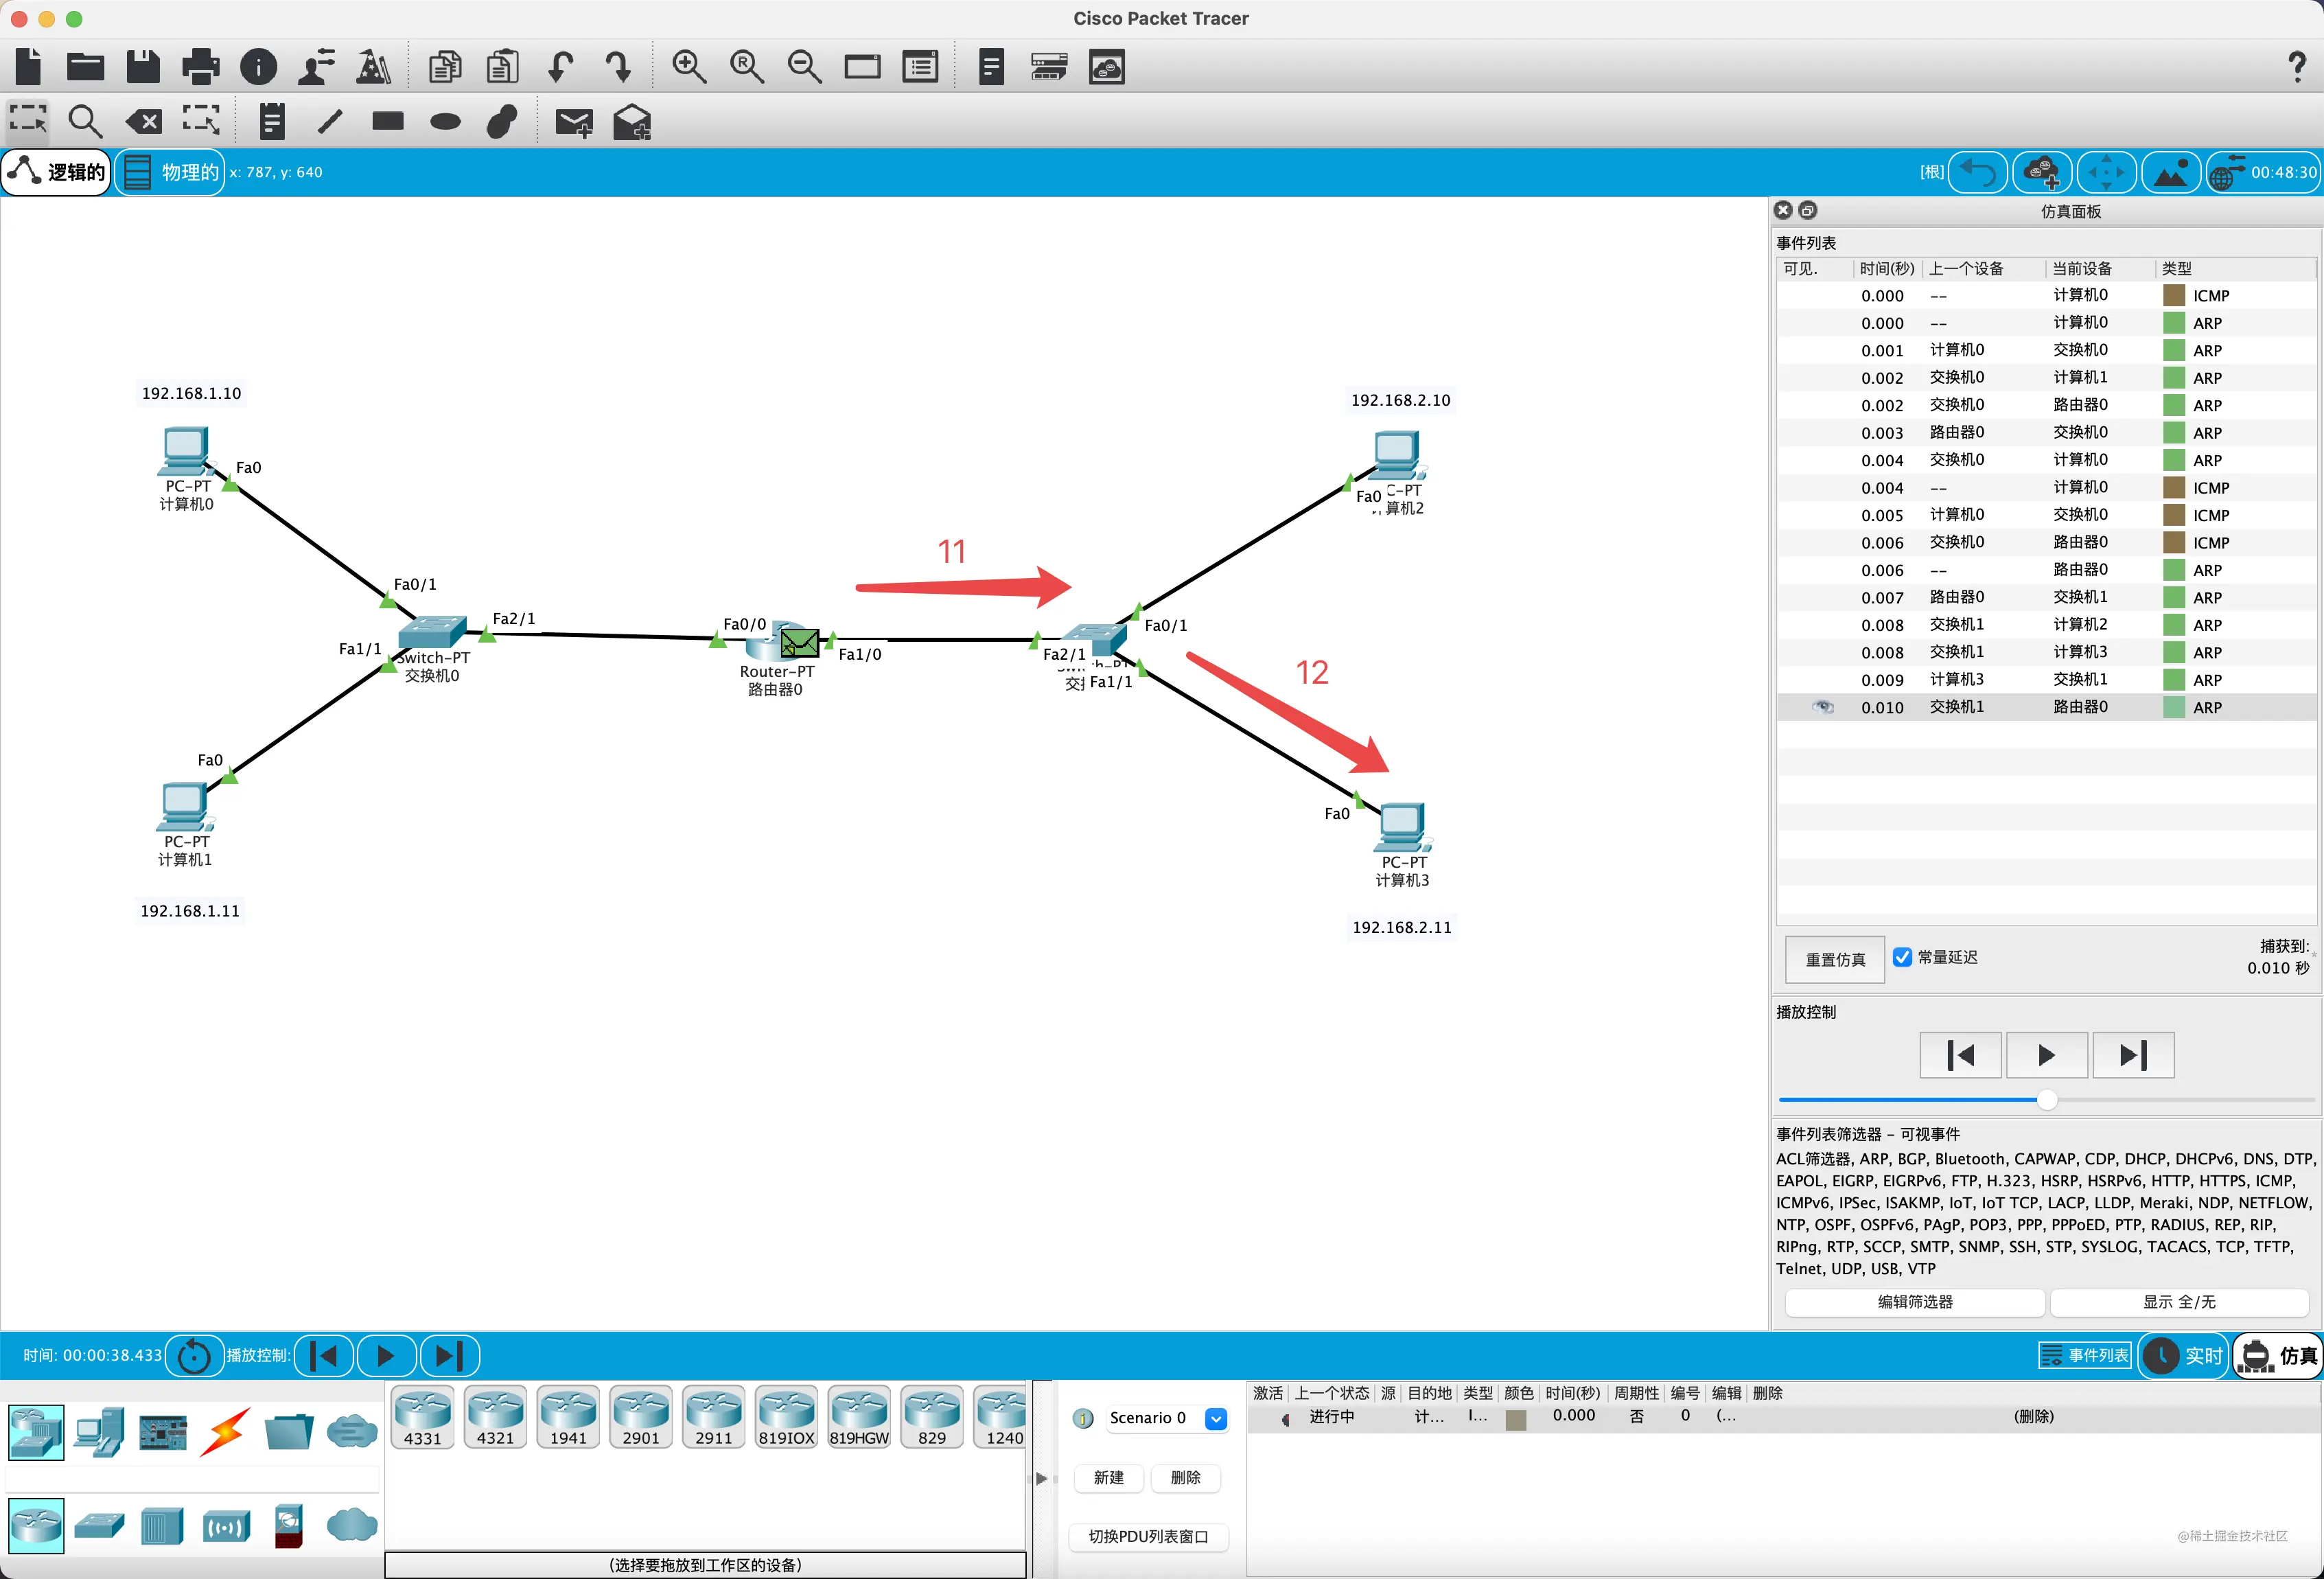Toggle the Event List panel
The image size is (2324, 1579).
(x=2085, y=1355)
